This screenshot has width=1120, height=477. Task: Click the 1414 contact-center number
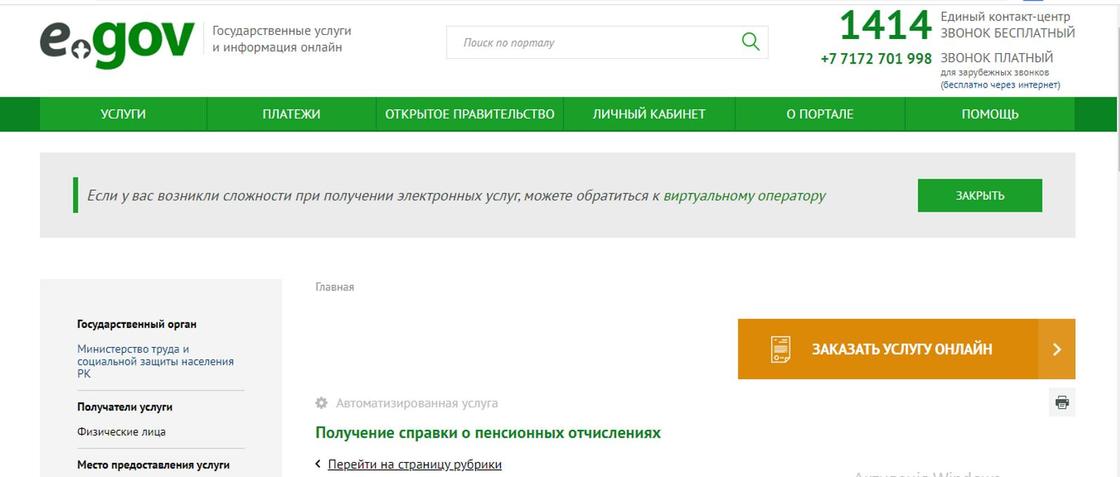coord(886,26)
